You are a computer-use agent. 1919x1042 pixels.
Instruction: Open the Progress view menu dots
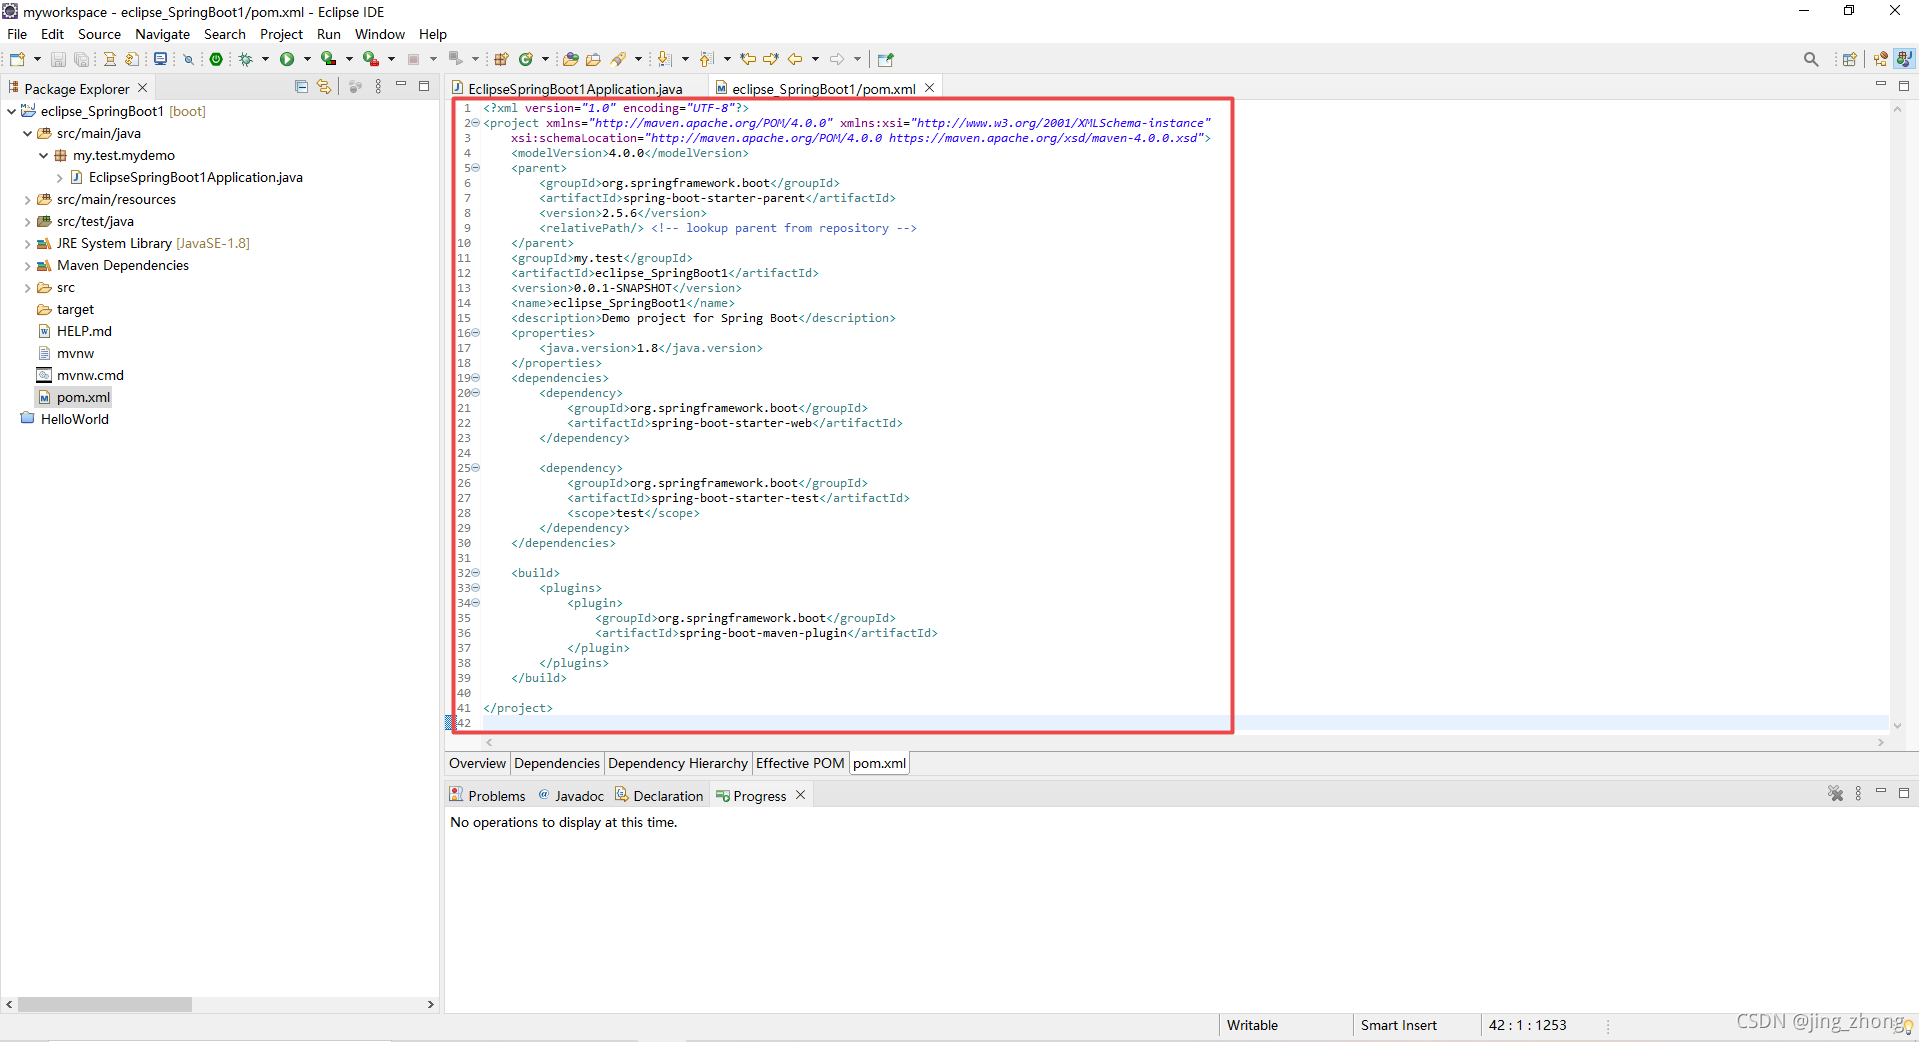coord(1858,793)
